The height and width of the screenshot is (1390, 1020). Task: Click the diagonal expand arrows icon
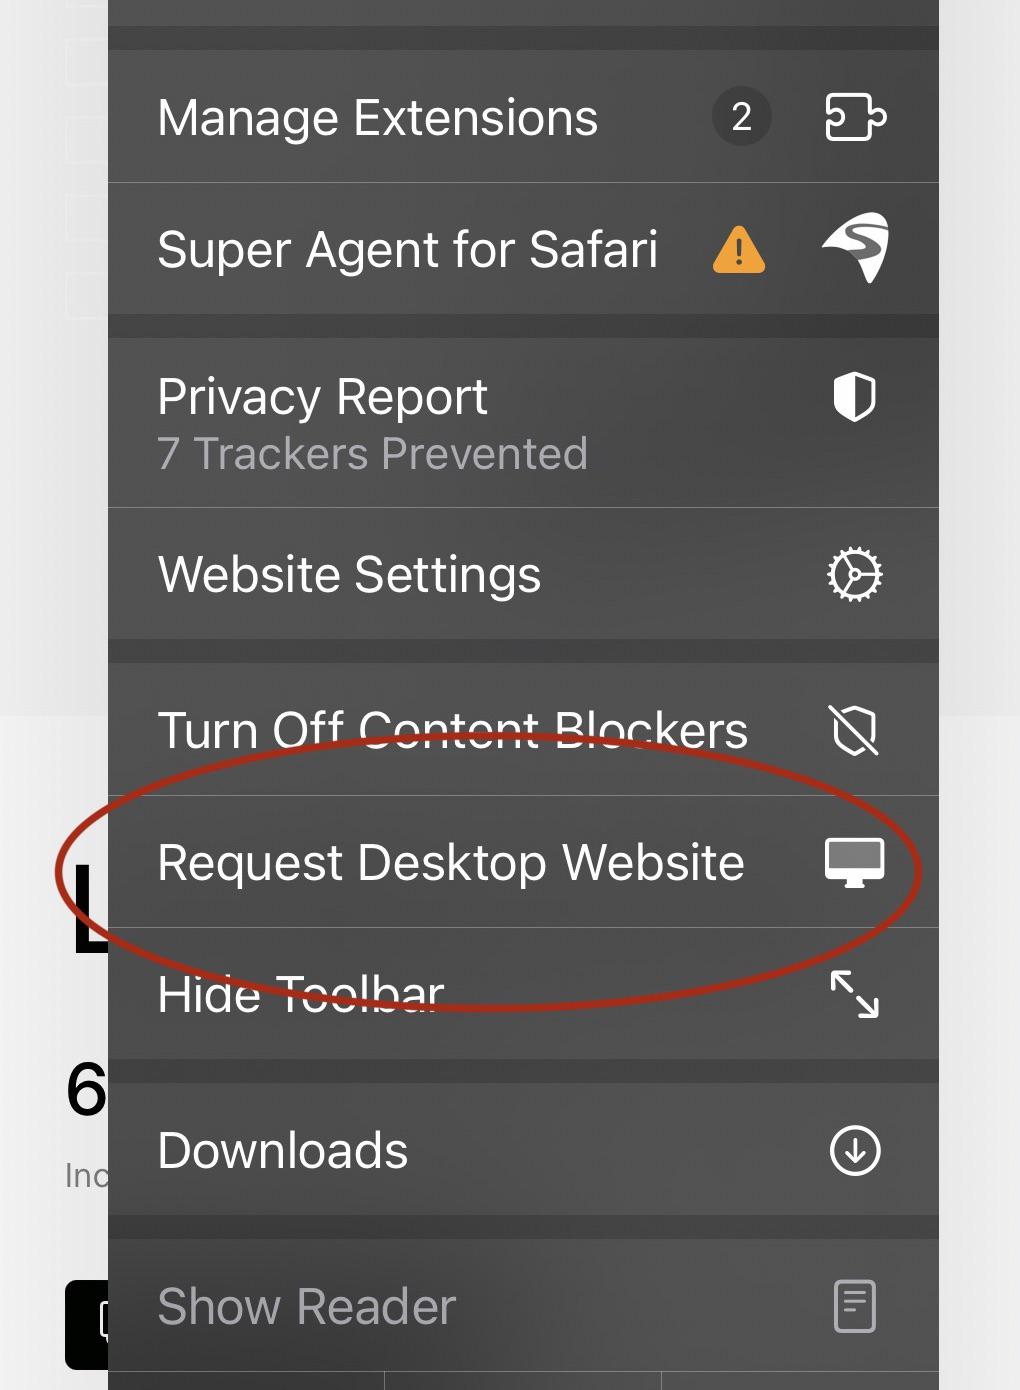[x=855, y=994]
